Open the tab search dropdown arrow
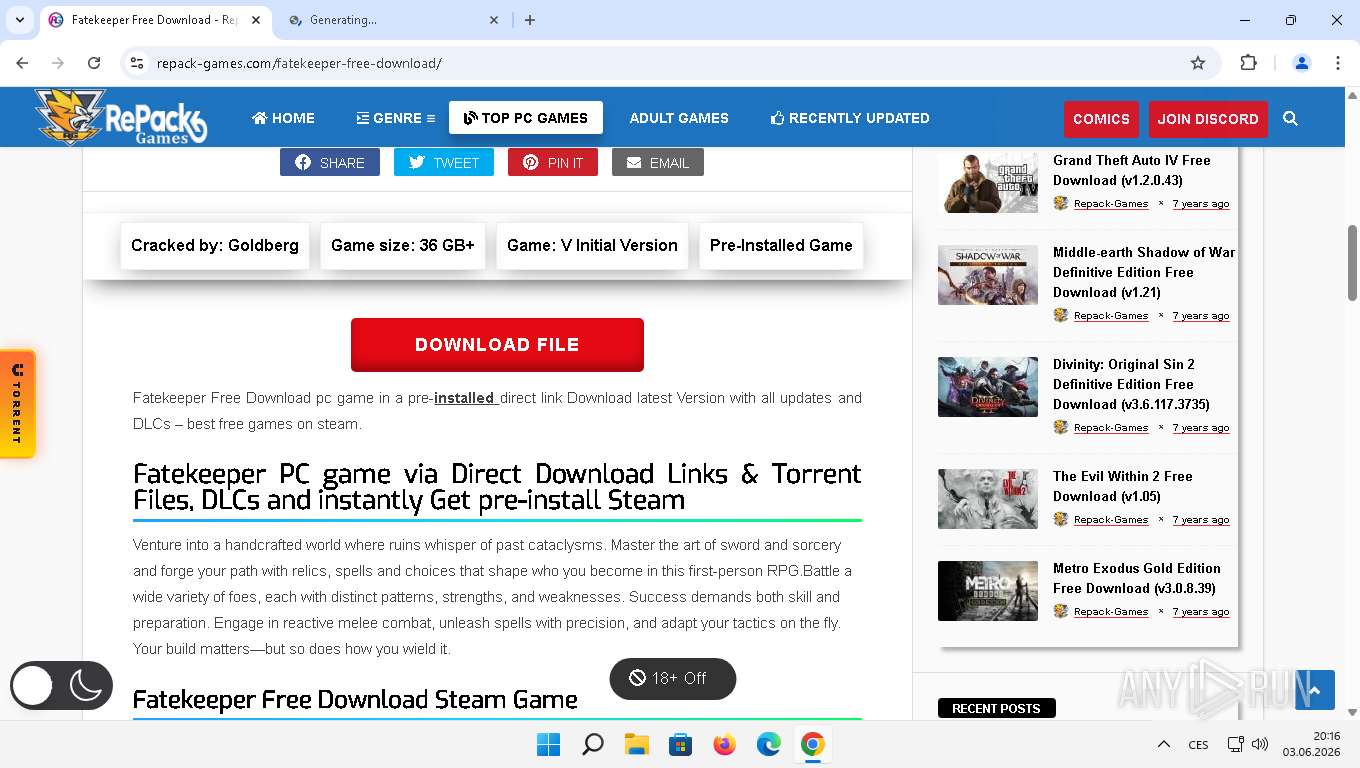Screen dimensions: 1360x768 pyautogui.click(x=19, y=20)
